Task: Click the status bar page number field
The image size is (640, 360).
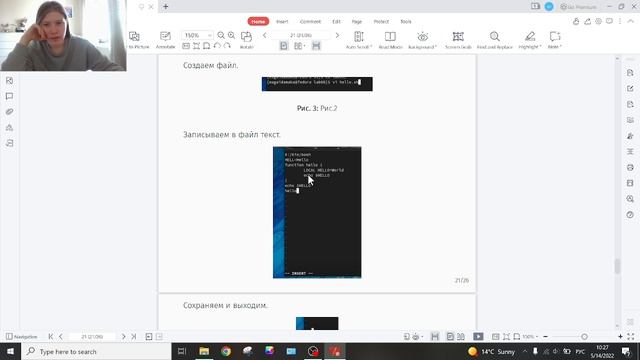Action: click(x=92, y=337)
